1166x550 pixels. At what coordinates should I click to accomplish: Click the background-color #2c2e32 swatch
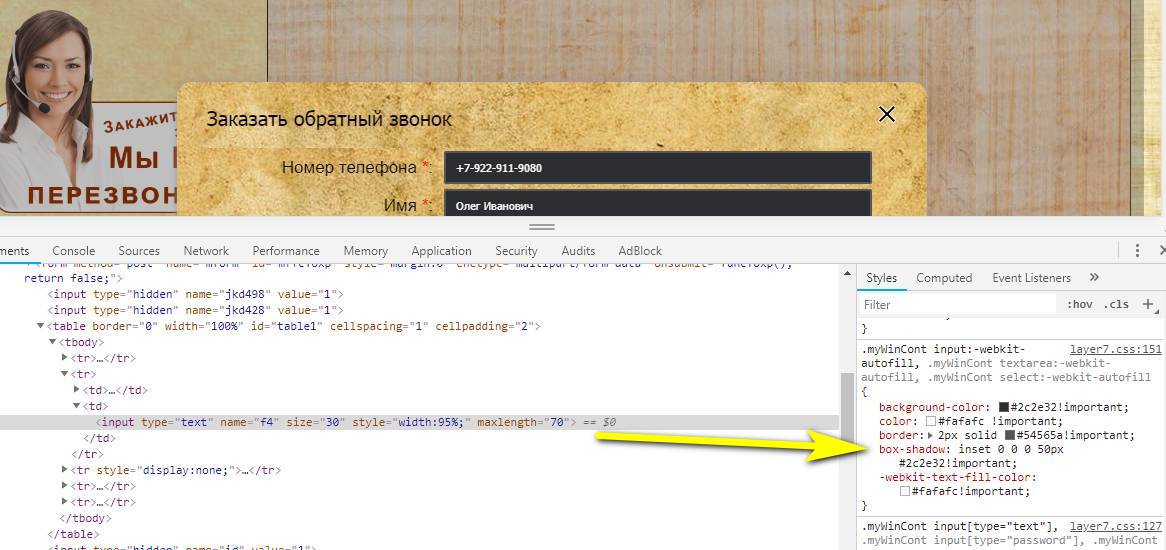[1004, 408]
